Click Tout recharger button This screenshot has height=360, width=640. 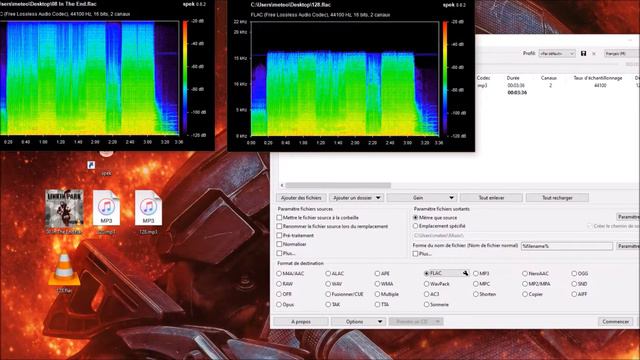[x=557, y=198]
